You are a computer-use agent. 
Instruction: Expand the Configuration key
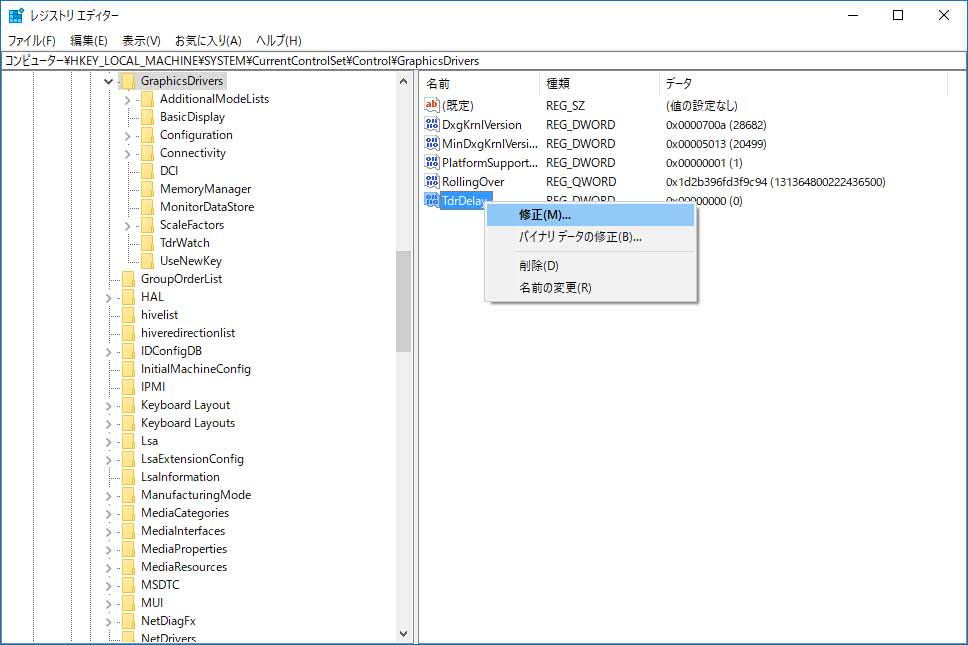[x=127, y=135]
